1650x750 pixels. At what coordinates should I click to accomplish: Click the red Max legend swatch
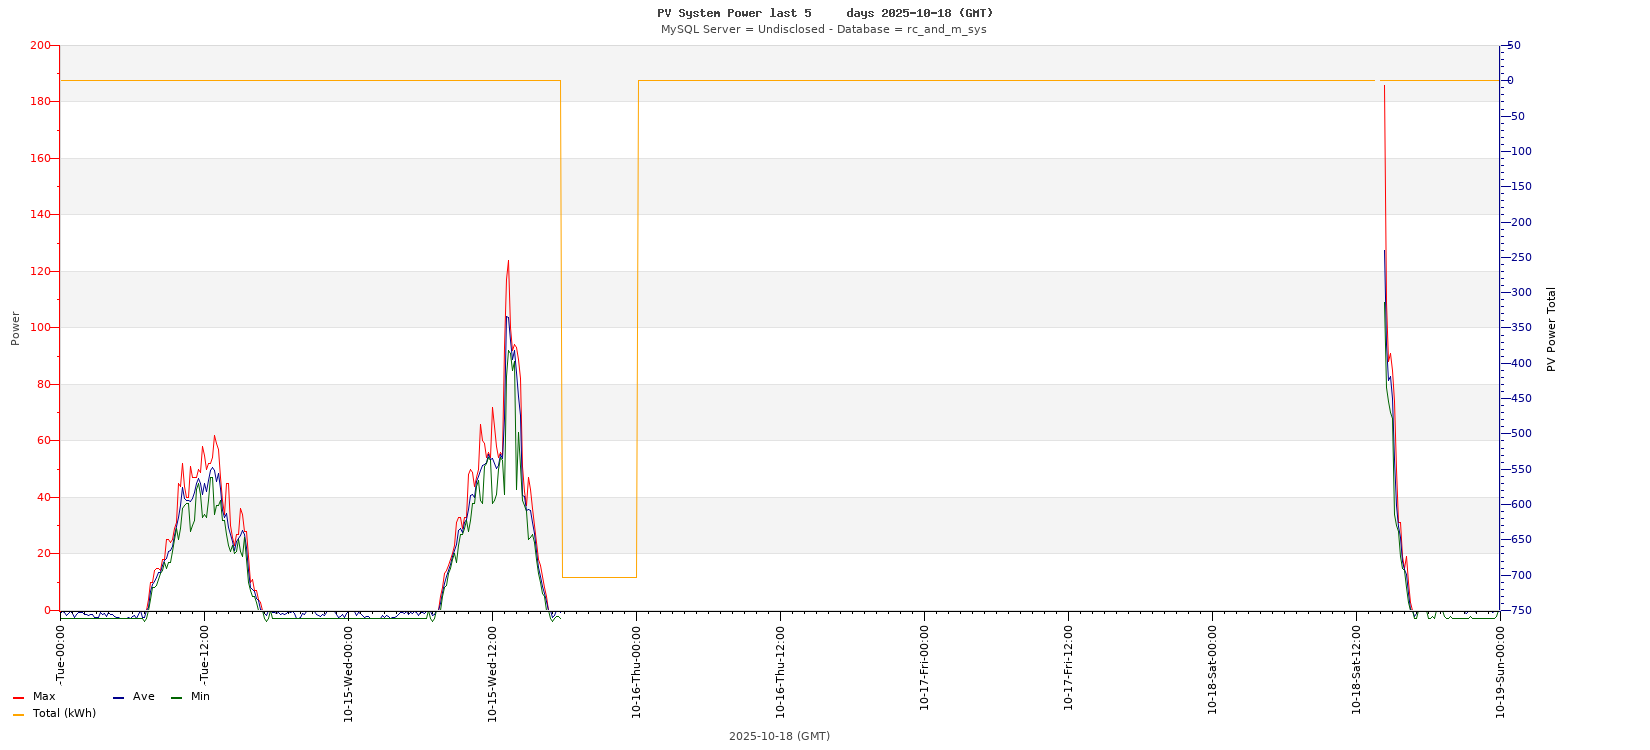tap(18, 697)
